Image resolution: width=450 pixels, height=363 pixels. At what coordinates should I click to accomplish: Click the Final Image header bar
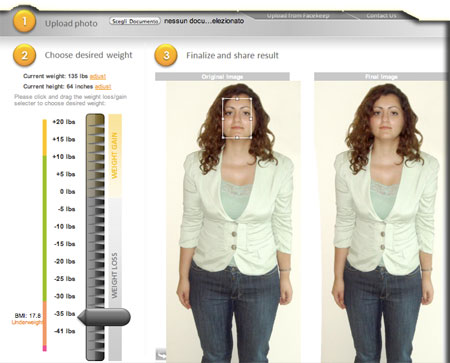[x=381, y=77]
